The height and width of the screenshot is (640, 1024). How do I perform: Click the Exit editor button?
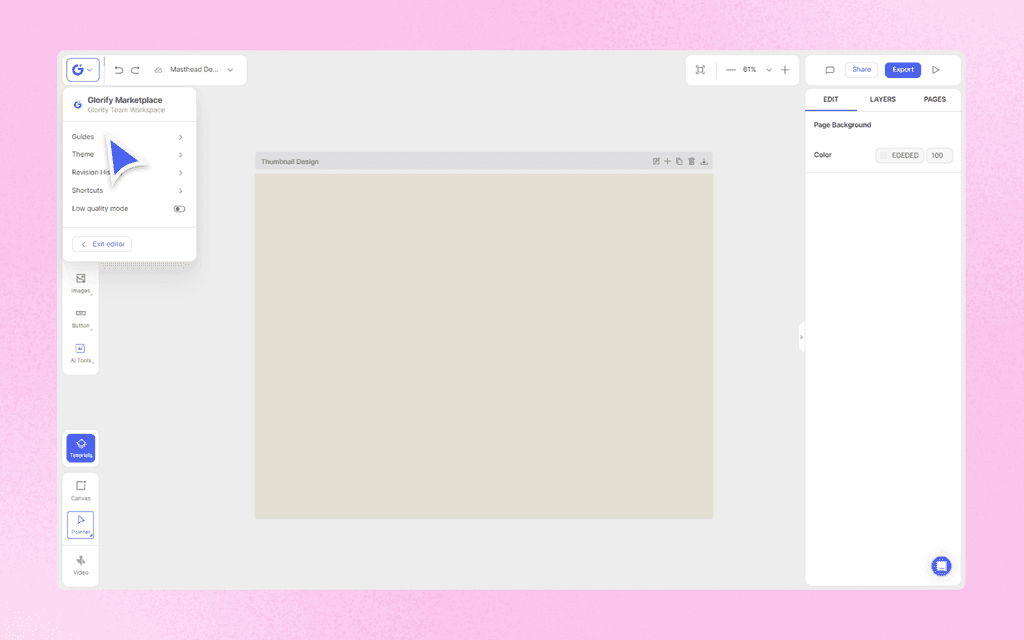click(x=101, y=243)
